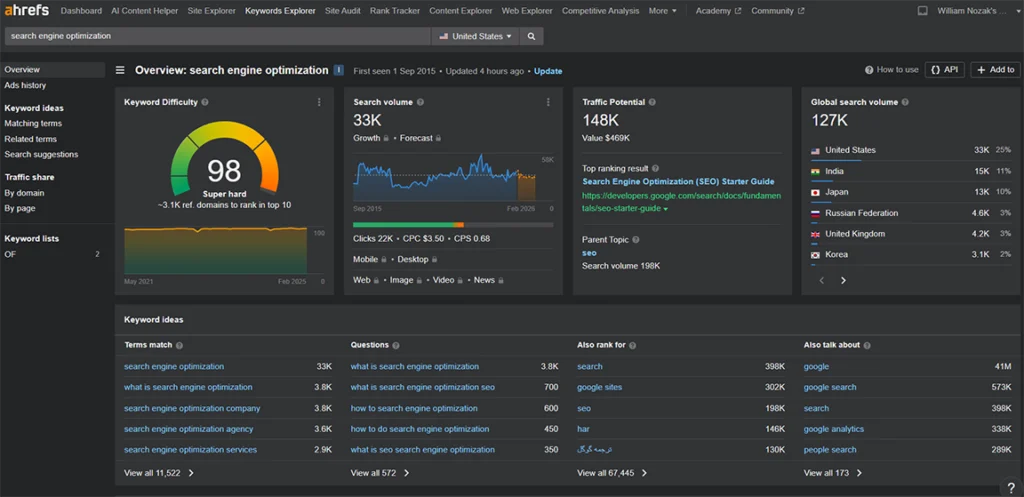The width and height of the screenshot is (1024, 497).
Task: Open Academy external link
Action: (718, 11)
